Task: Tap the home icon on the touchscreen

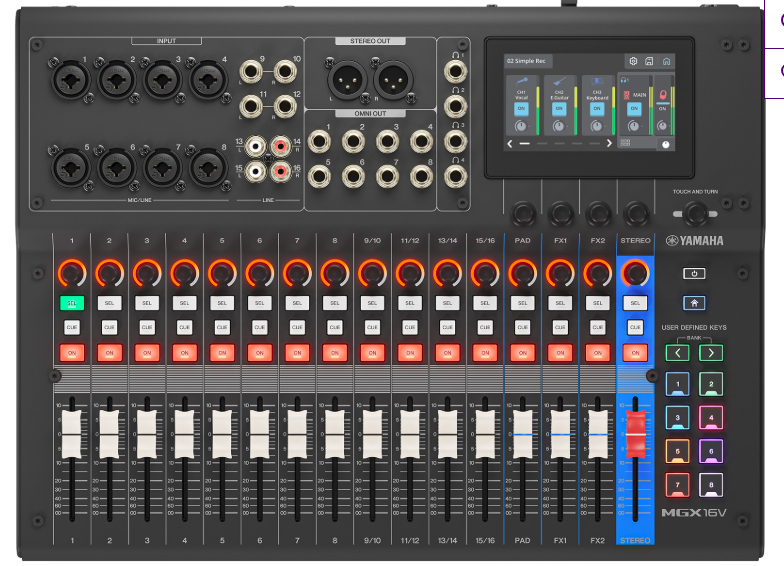Action: coord(666,61)
